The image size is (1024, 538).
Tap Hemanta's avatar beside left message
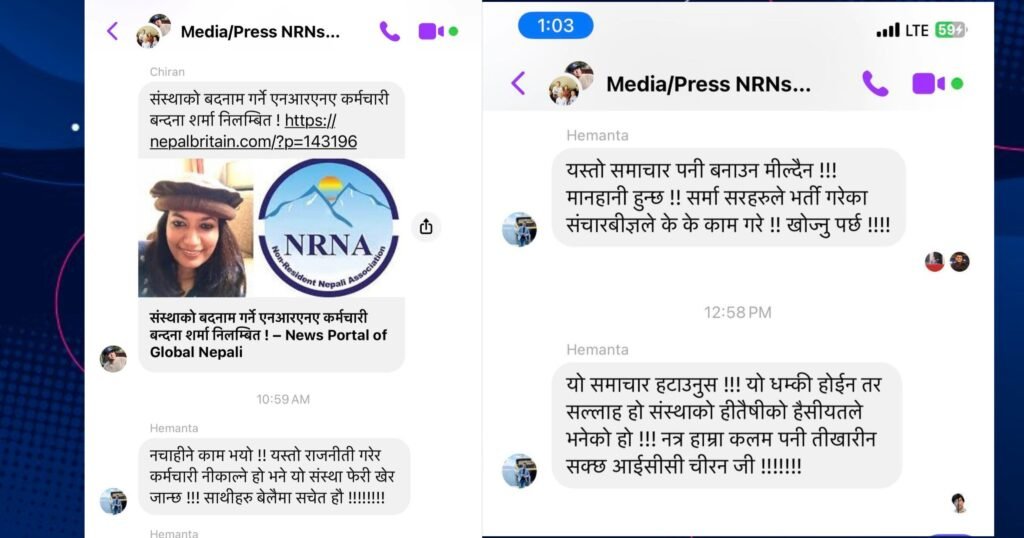(x=113, y=501)
